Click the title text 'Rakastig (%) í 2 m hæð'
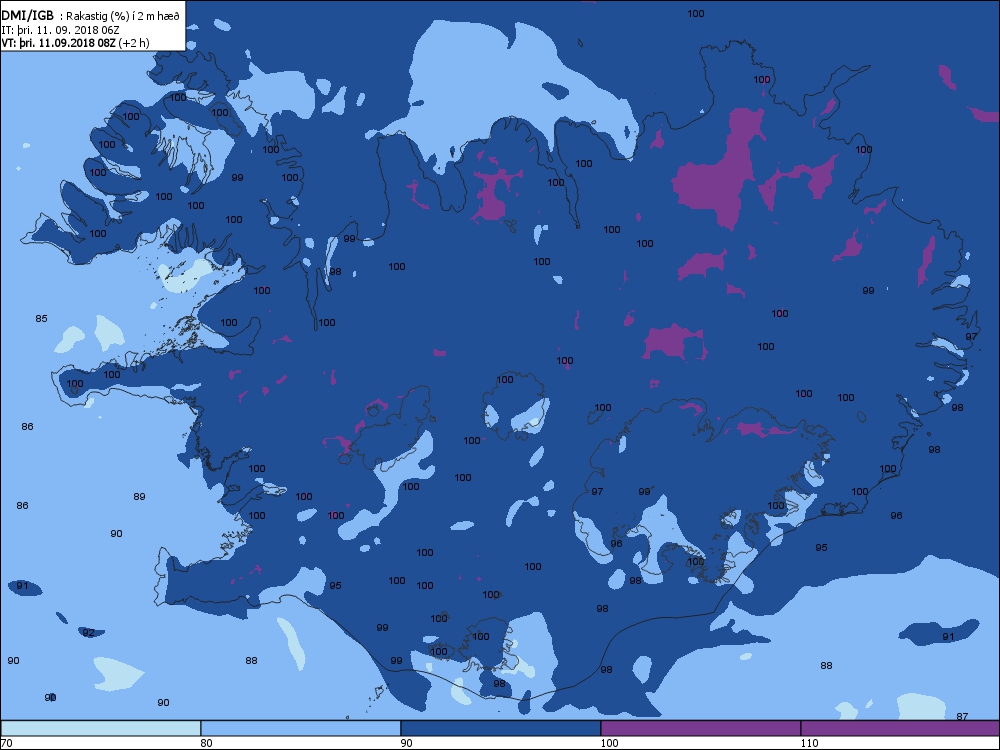1000x750 pixels. point(123,17)
